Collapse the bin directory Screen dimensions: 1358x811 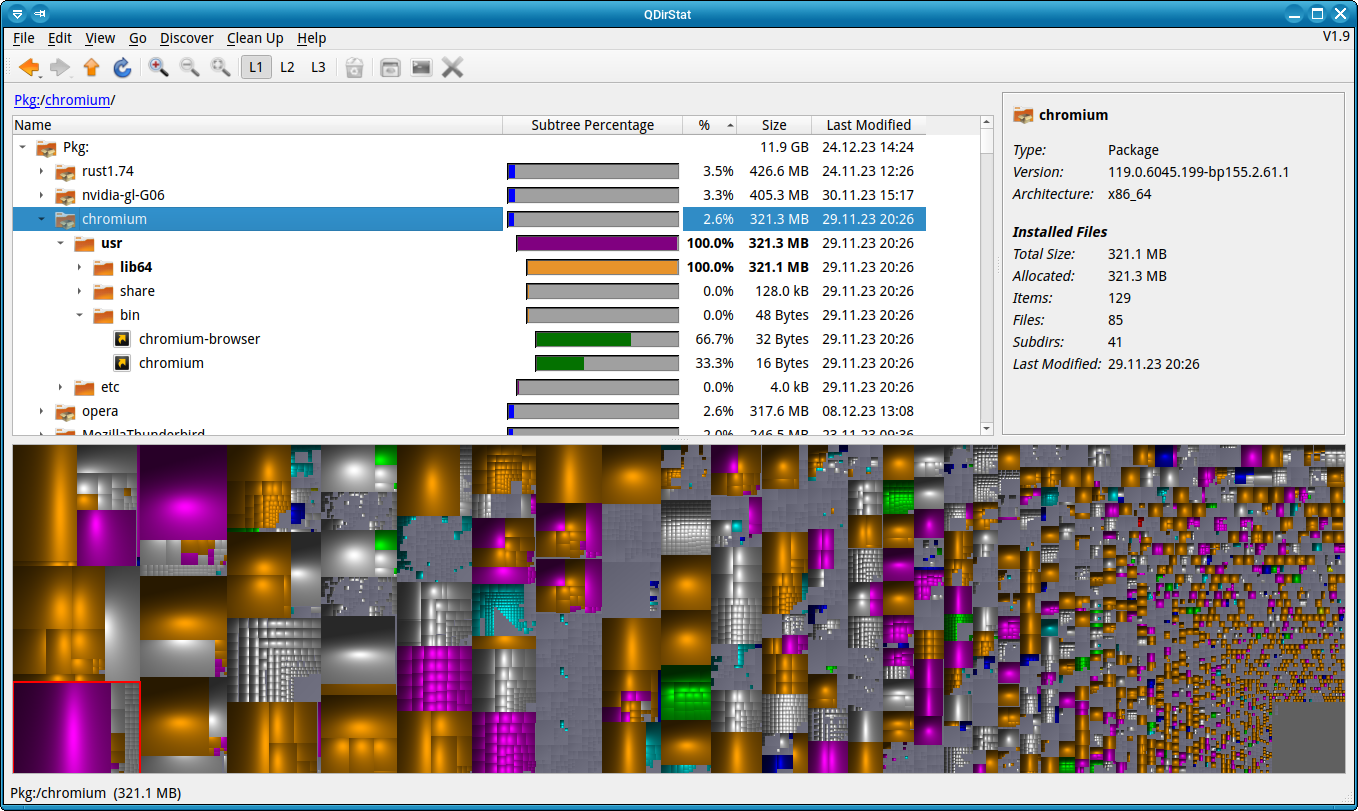point(79,315)
